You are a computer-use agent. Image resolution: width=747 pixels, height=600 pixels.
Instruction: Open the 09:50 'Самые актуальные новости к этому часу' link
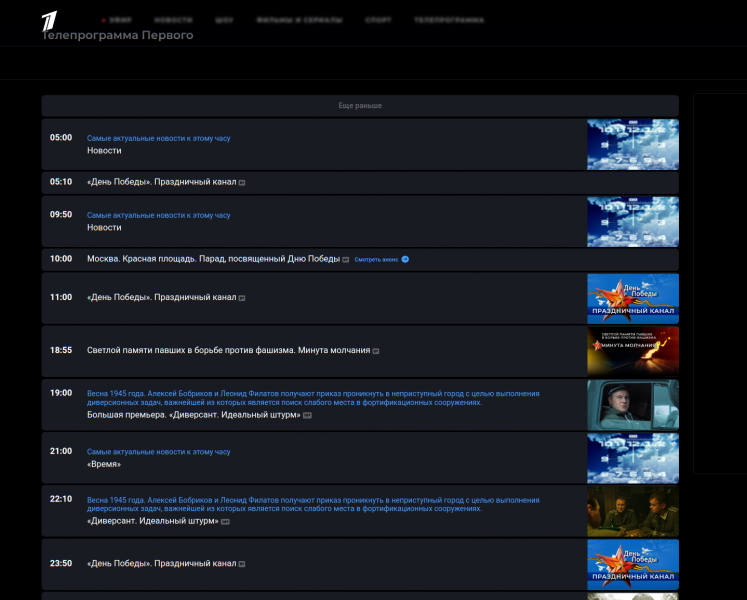click(159, 215)
